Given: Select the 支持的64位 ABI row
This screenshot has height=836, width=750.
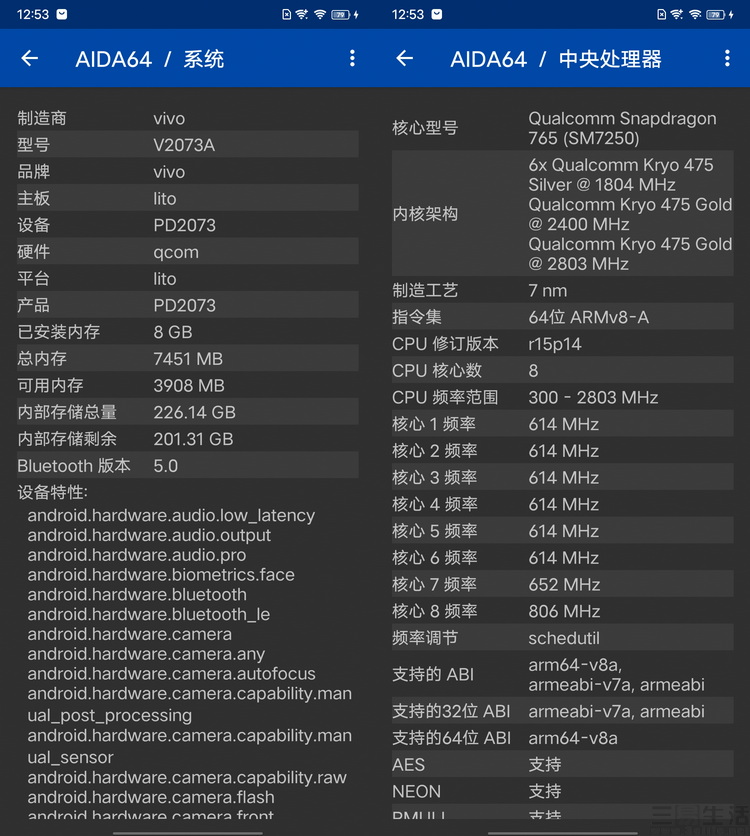Looking at the screenshot, I should pos(562,737).
